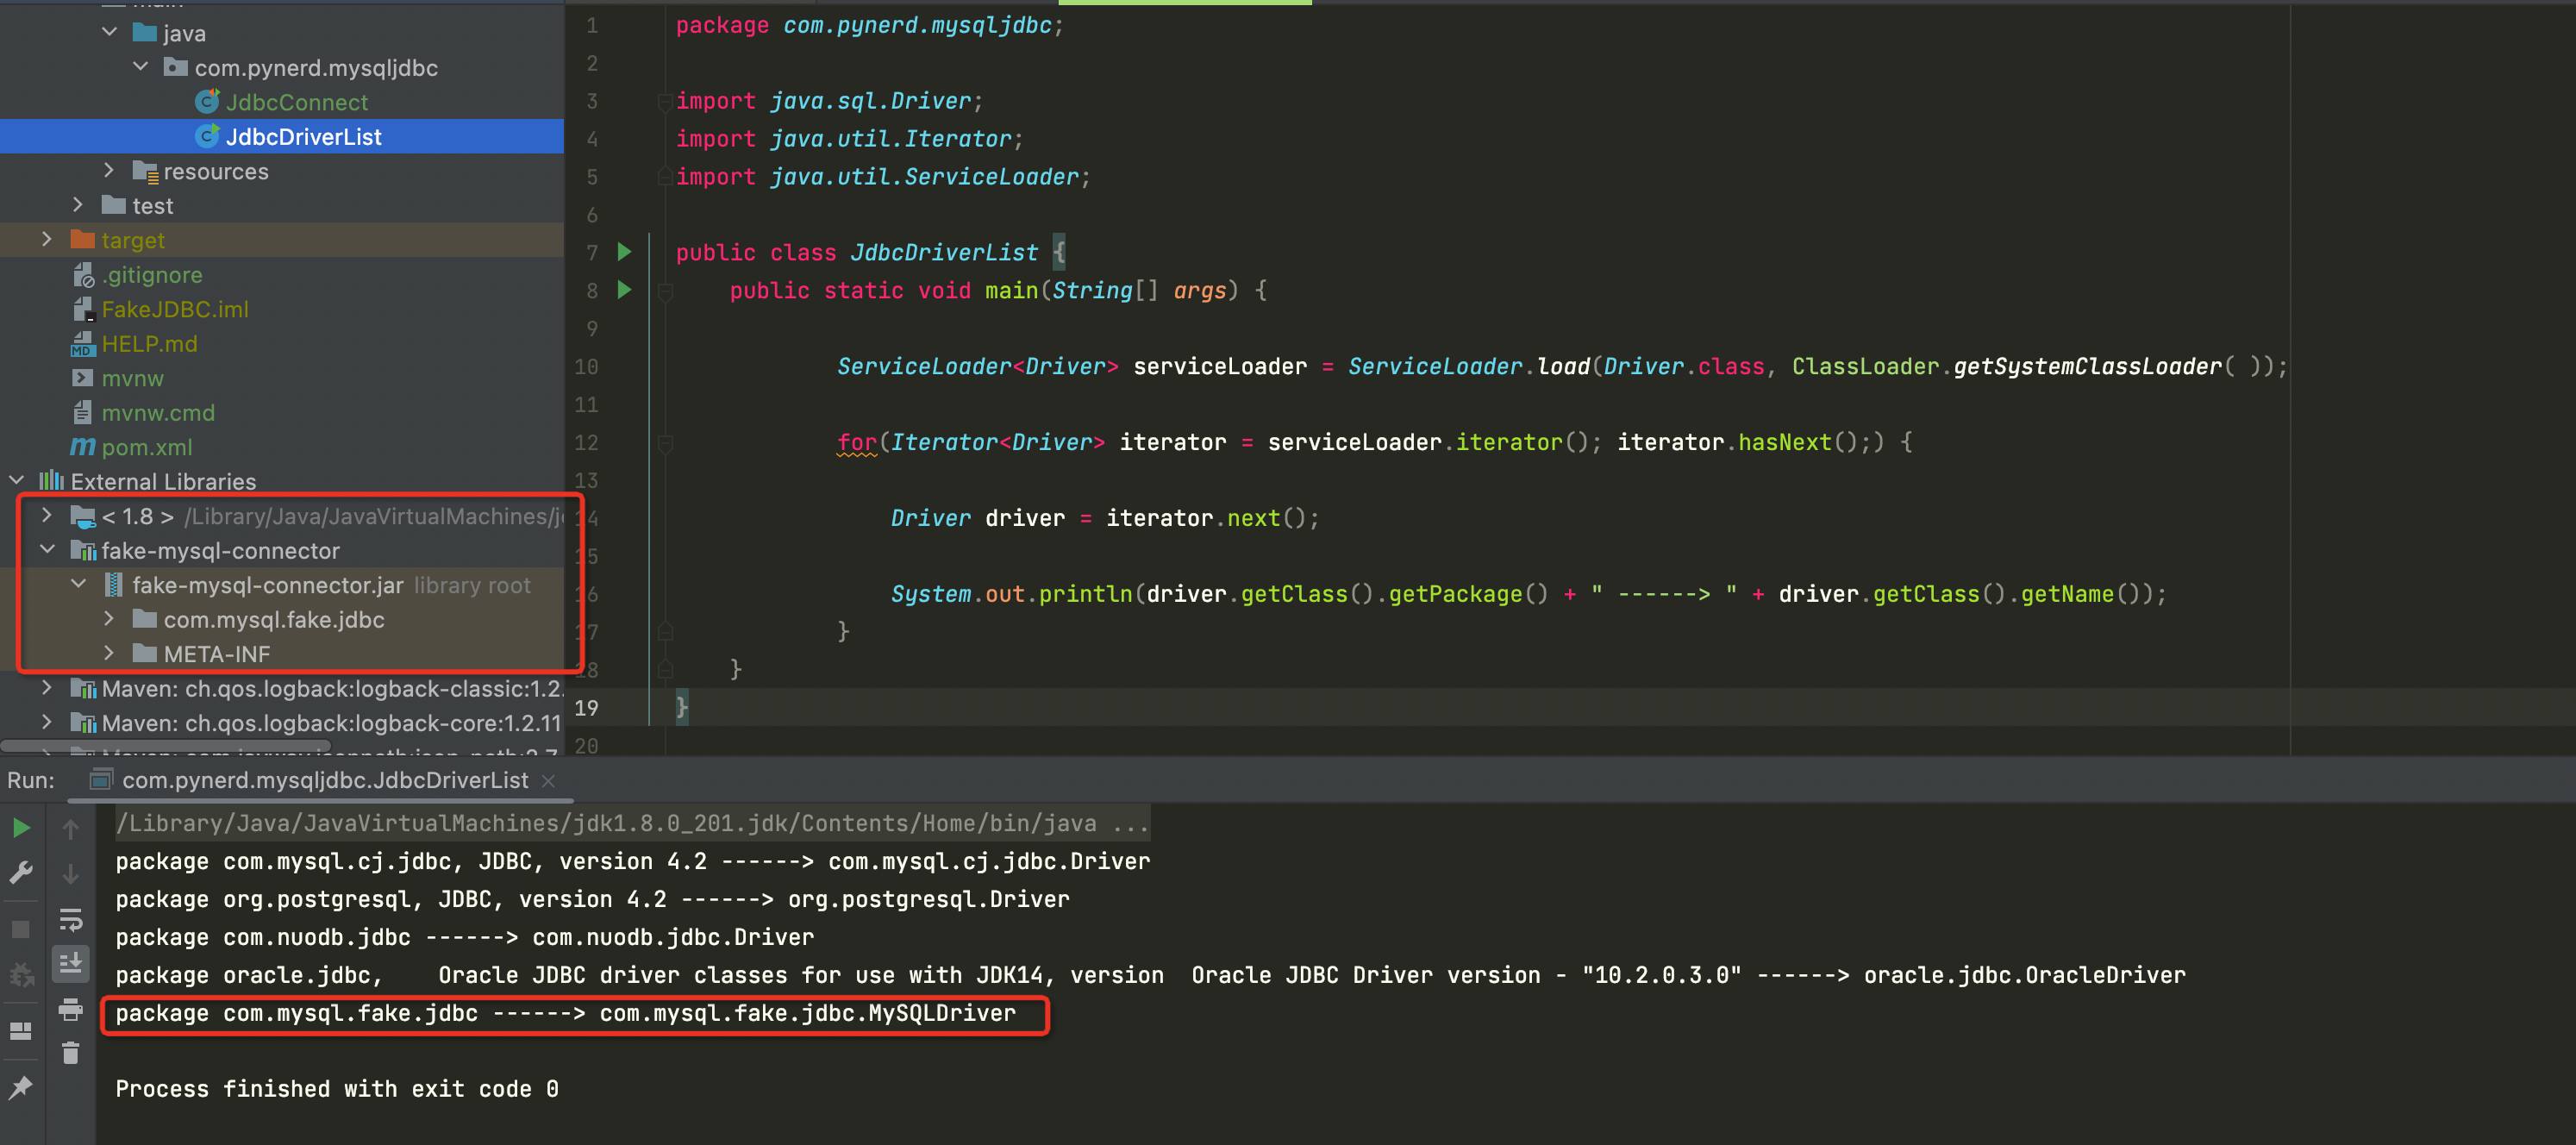This screenshot has height=1145, width=2576.
Task: Click run gutter arrow beside main method
Action: [x=624, y=290]
